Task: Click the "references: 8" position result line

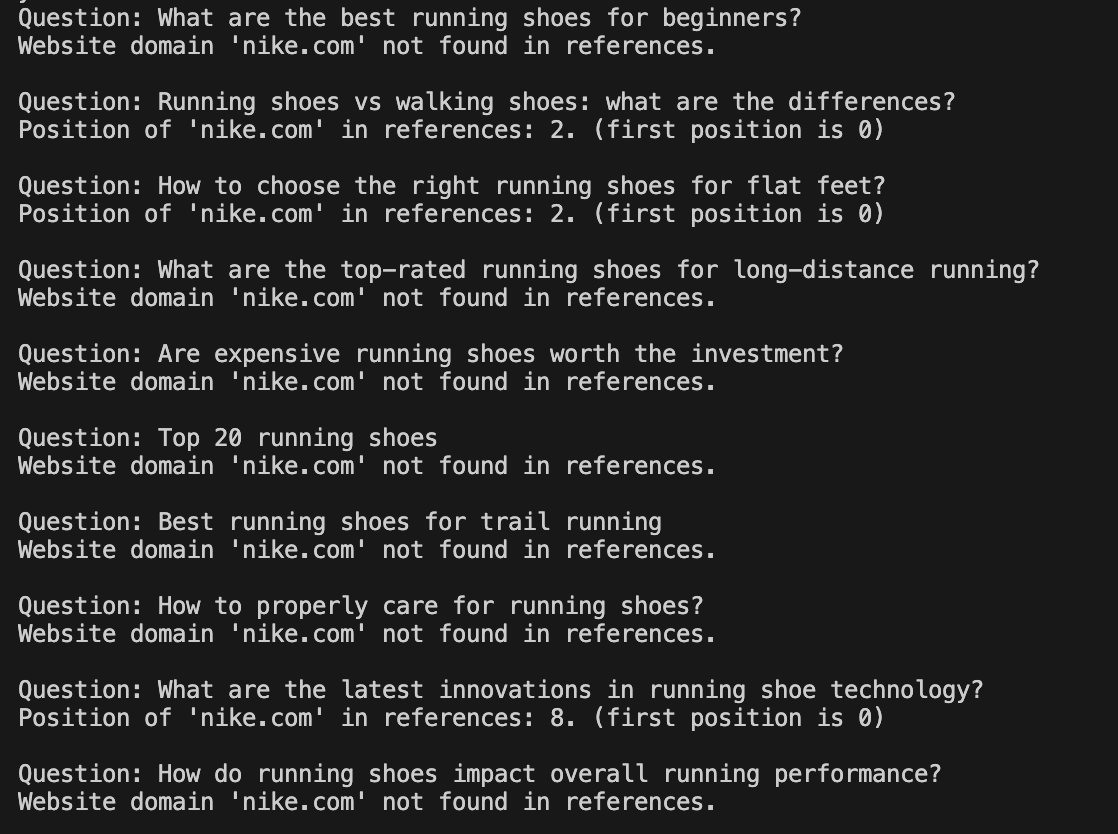Action: (x=451, y=718)
